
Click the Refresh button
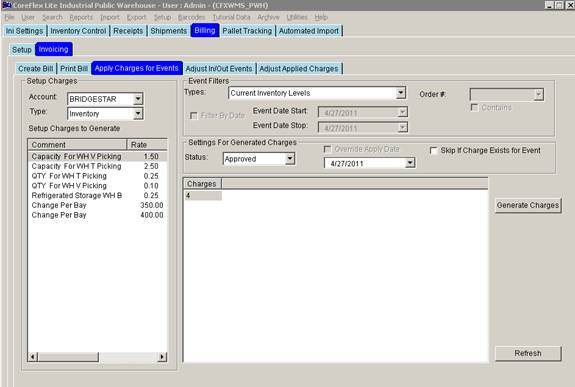(528, 353)
